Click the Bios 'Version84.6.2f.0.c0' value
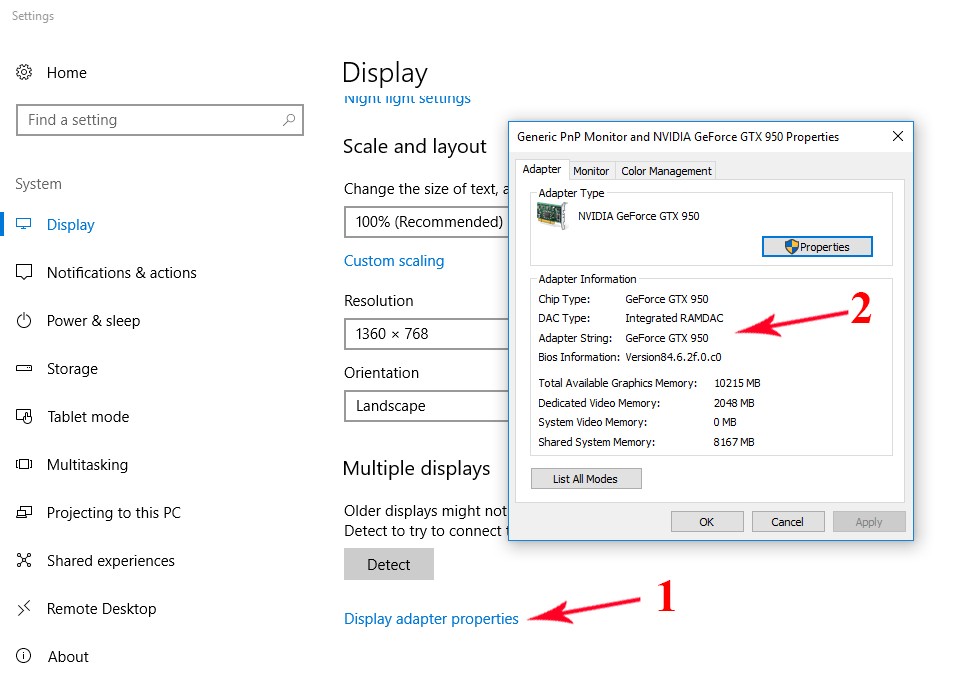 pyautogui.click(x=673, y=357)
